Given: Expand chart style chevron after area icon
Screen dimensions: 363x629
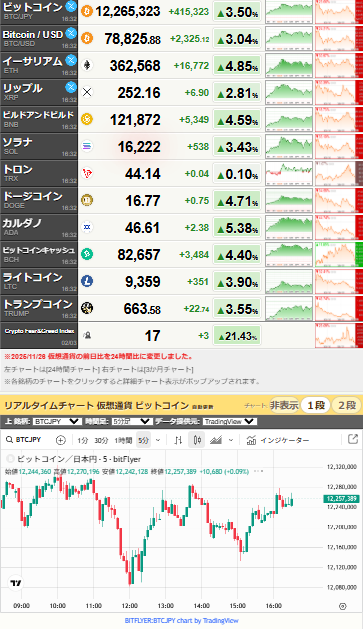Looking at the screenshot, I should [231, 440].
